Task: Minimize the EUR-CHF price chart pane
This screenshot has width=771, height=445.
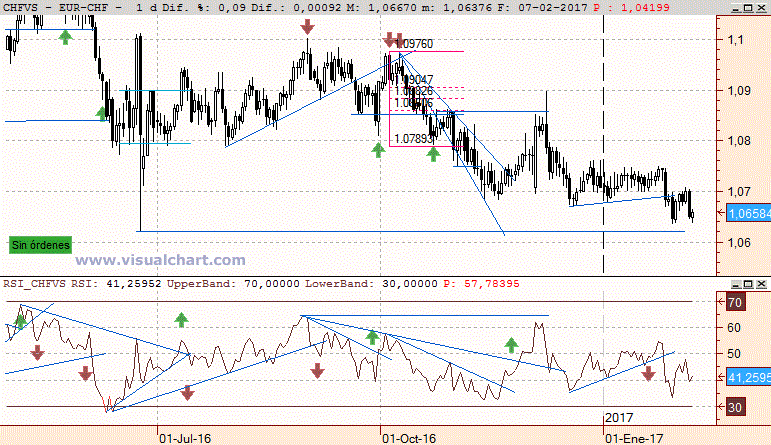Action: pyautogui.click(x=735, y=8)
